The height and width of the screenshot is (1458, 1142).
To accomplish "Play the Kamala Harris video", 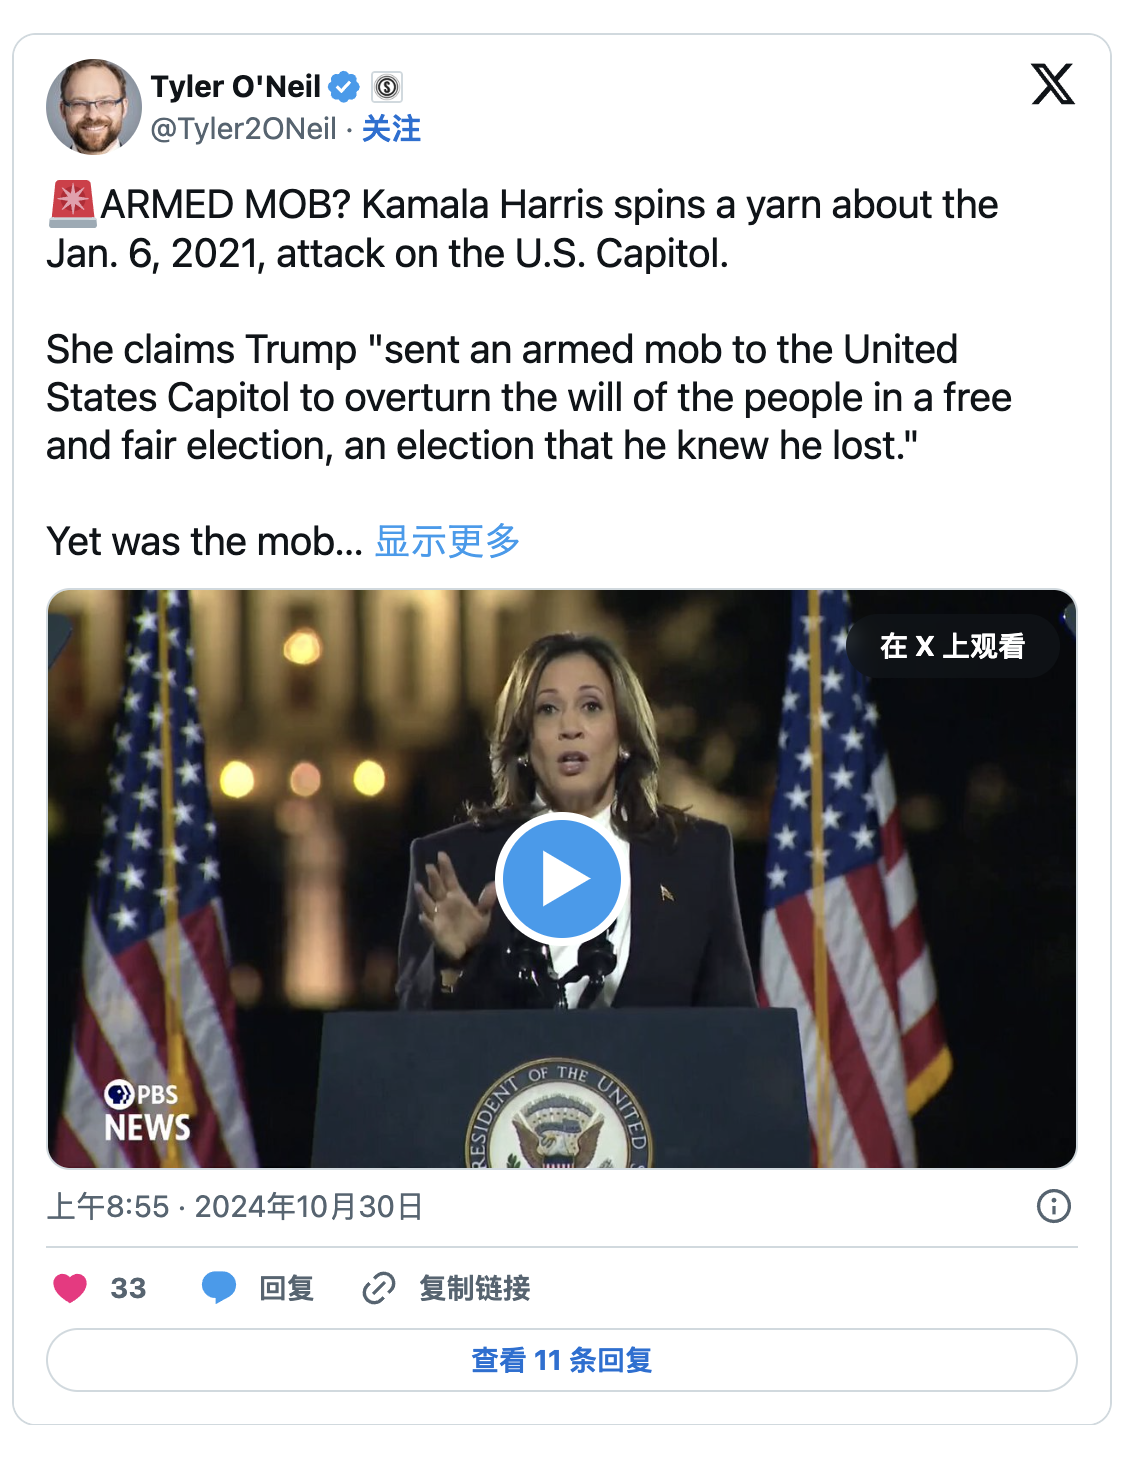I will 561,879.
